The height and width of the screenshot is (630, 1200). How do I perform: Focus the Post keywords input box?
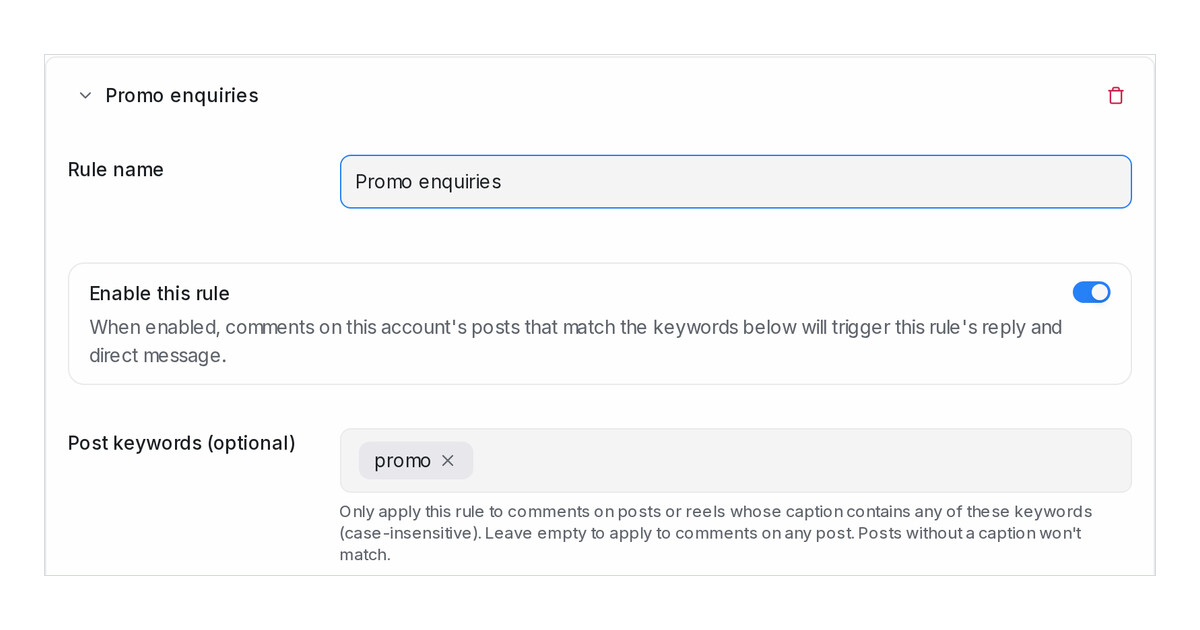point(736,461)
